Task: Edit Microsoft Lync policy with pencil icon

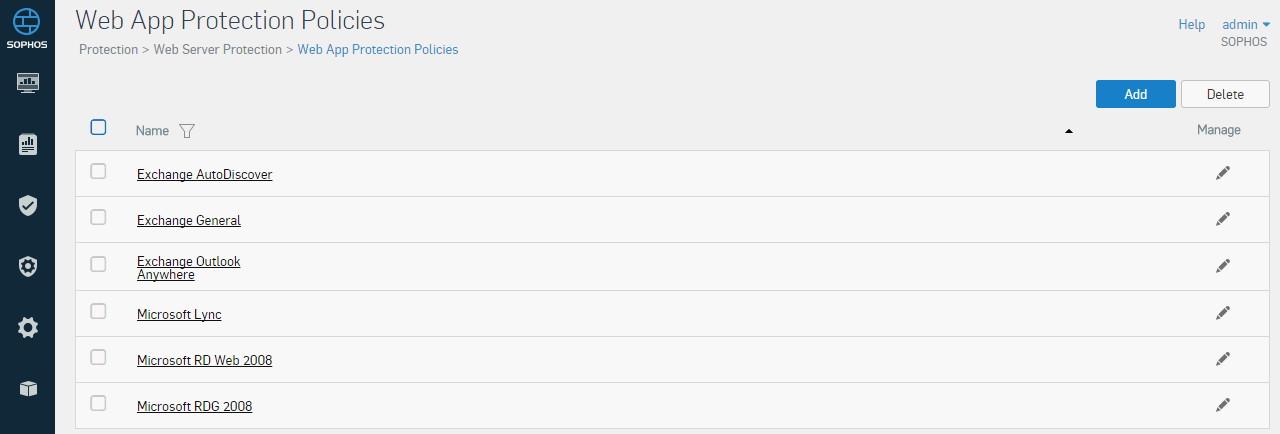Action: 1222,313
